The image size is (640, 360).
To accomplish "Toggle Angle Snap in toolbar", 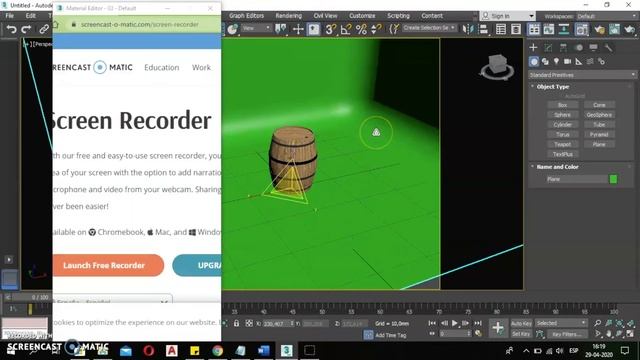I will click(346, 29).
